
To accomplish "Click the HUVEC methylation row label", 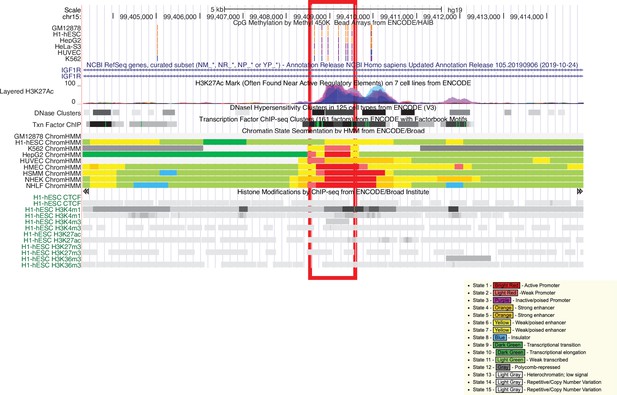I will 69,53.
